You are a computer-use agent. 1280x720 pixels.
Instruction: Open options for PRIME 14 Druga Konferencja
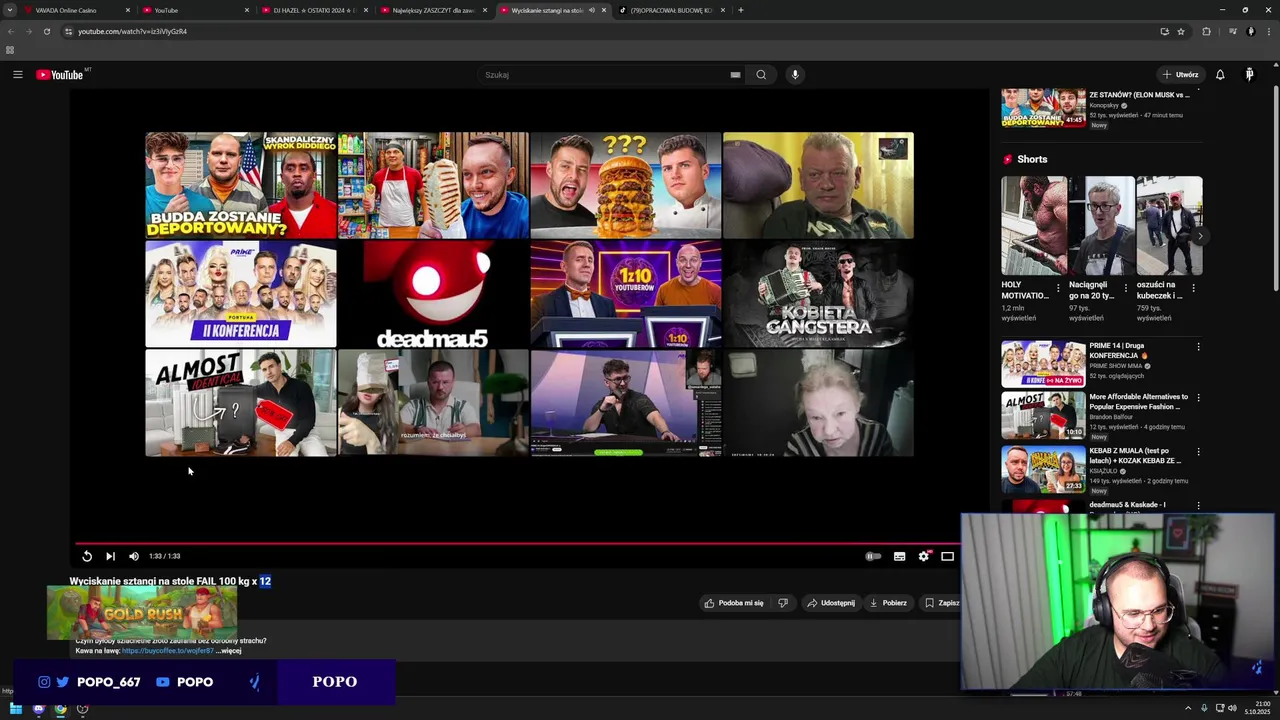click(1198, 347)
